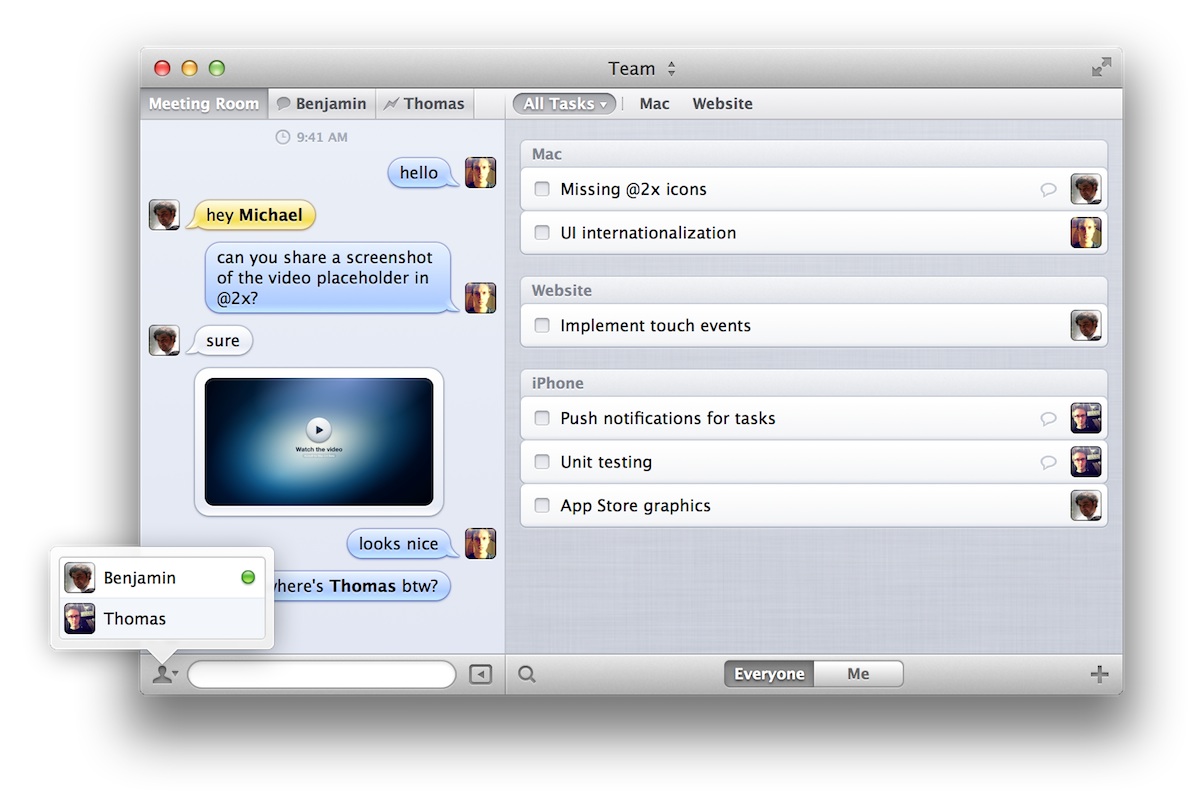Screen dimensions: 1200x802
Task: Show only tasks assigned to Me
Action: pyautogui.click(x=858, y=675)
